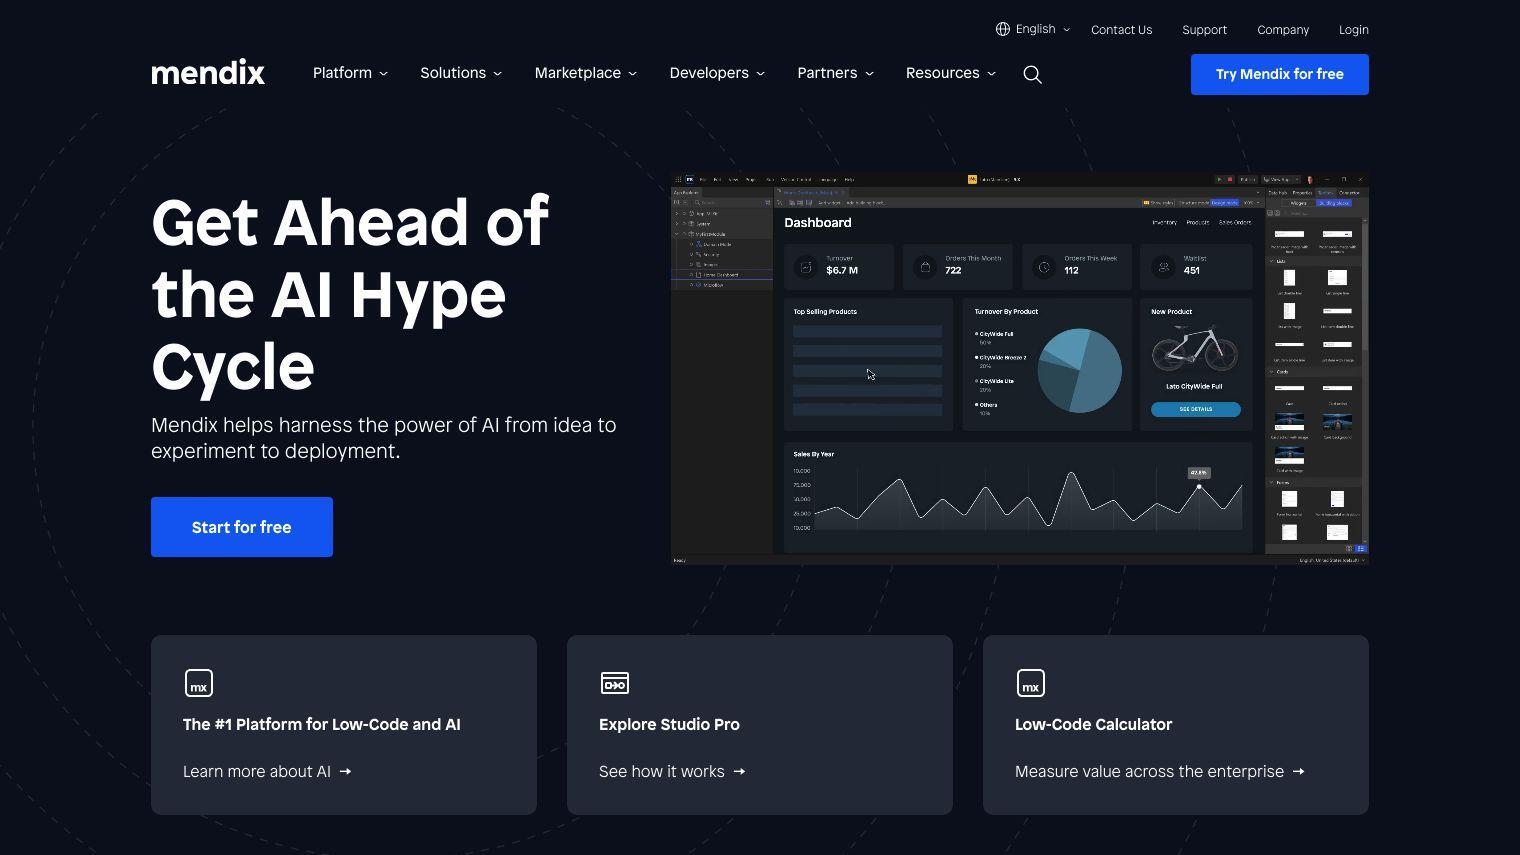Image resolution: width=1520 pixels, height=855 pixels.
Task: Click the 'The #1 Platform for Low-Code and AI' title
Action: 322,724
